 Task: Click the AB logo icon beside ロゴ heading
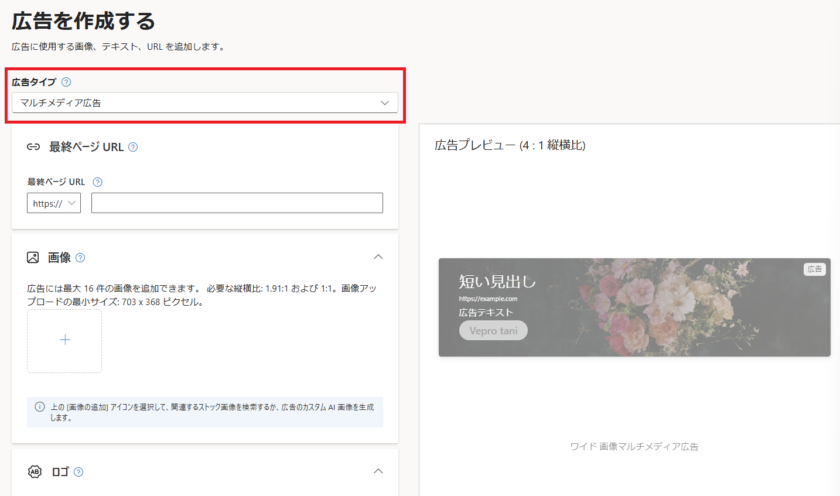pos(33,471)
